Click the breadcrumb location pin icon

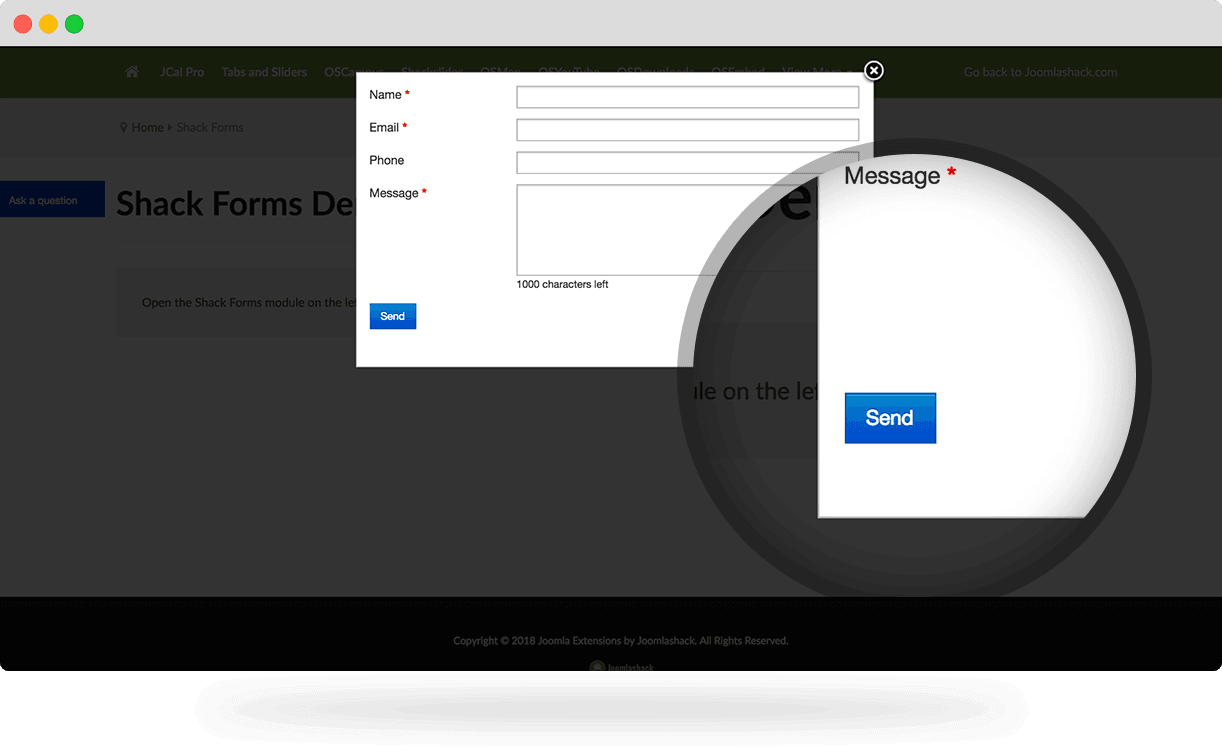[x=124, y=128]
